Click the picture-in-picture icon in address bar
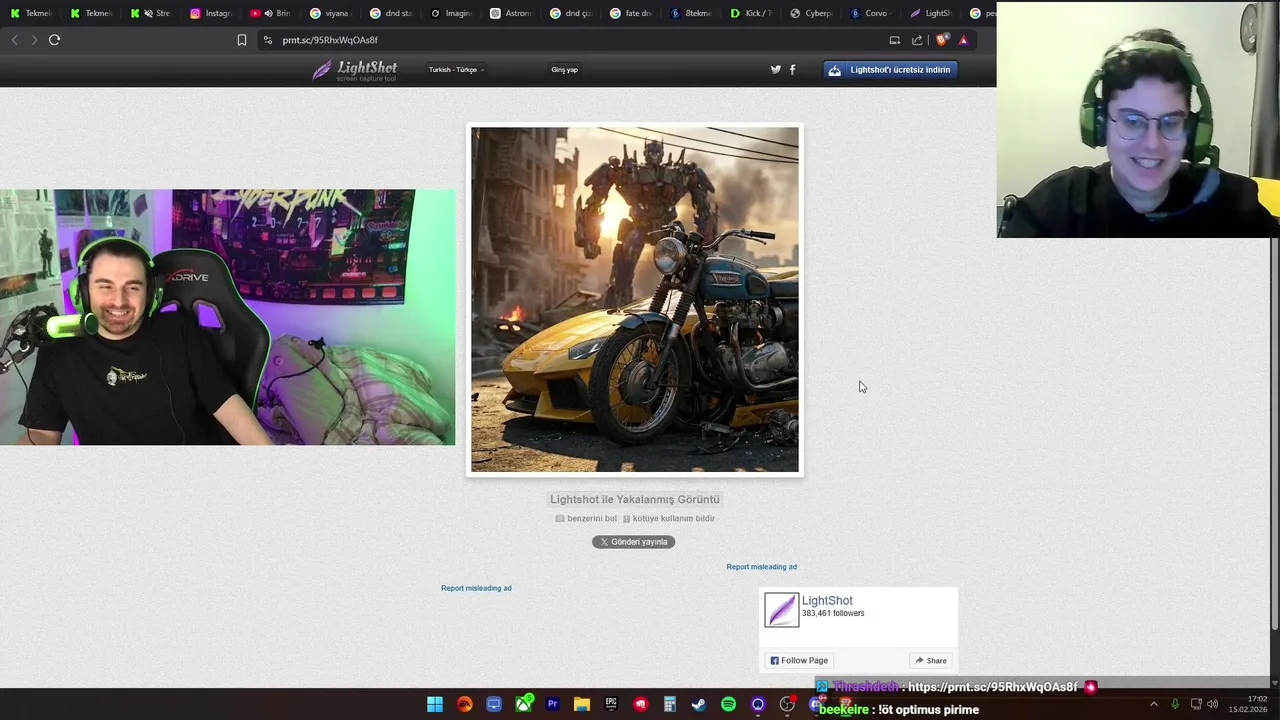The height and width of the screenshot is (720, 1280). (894, 40)
